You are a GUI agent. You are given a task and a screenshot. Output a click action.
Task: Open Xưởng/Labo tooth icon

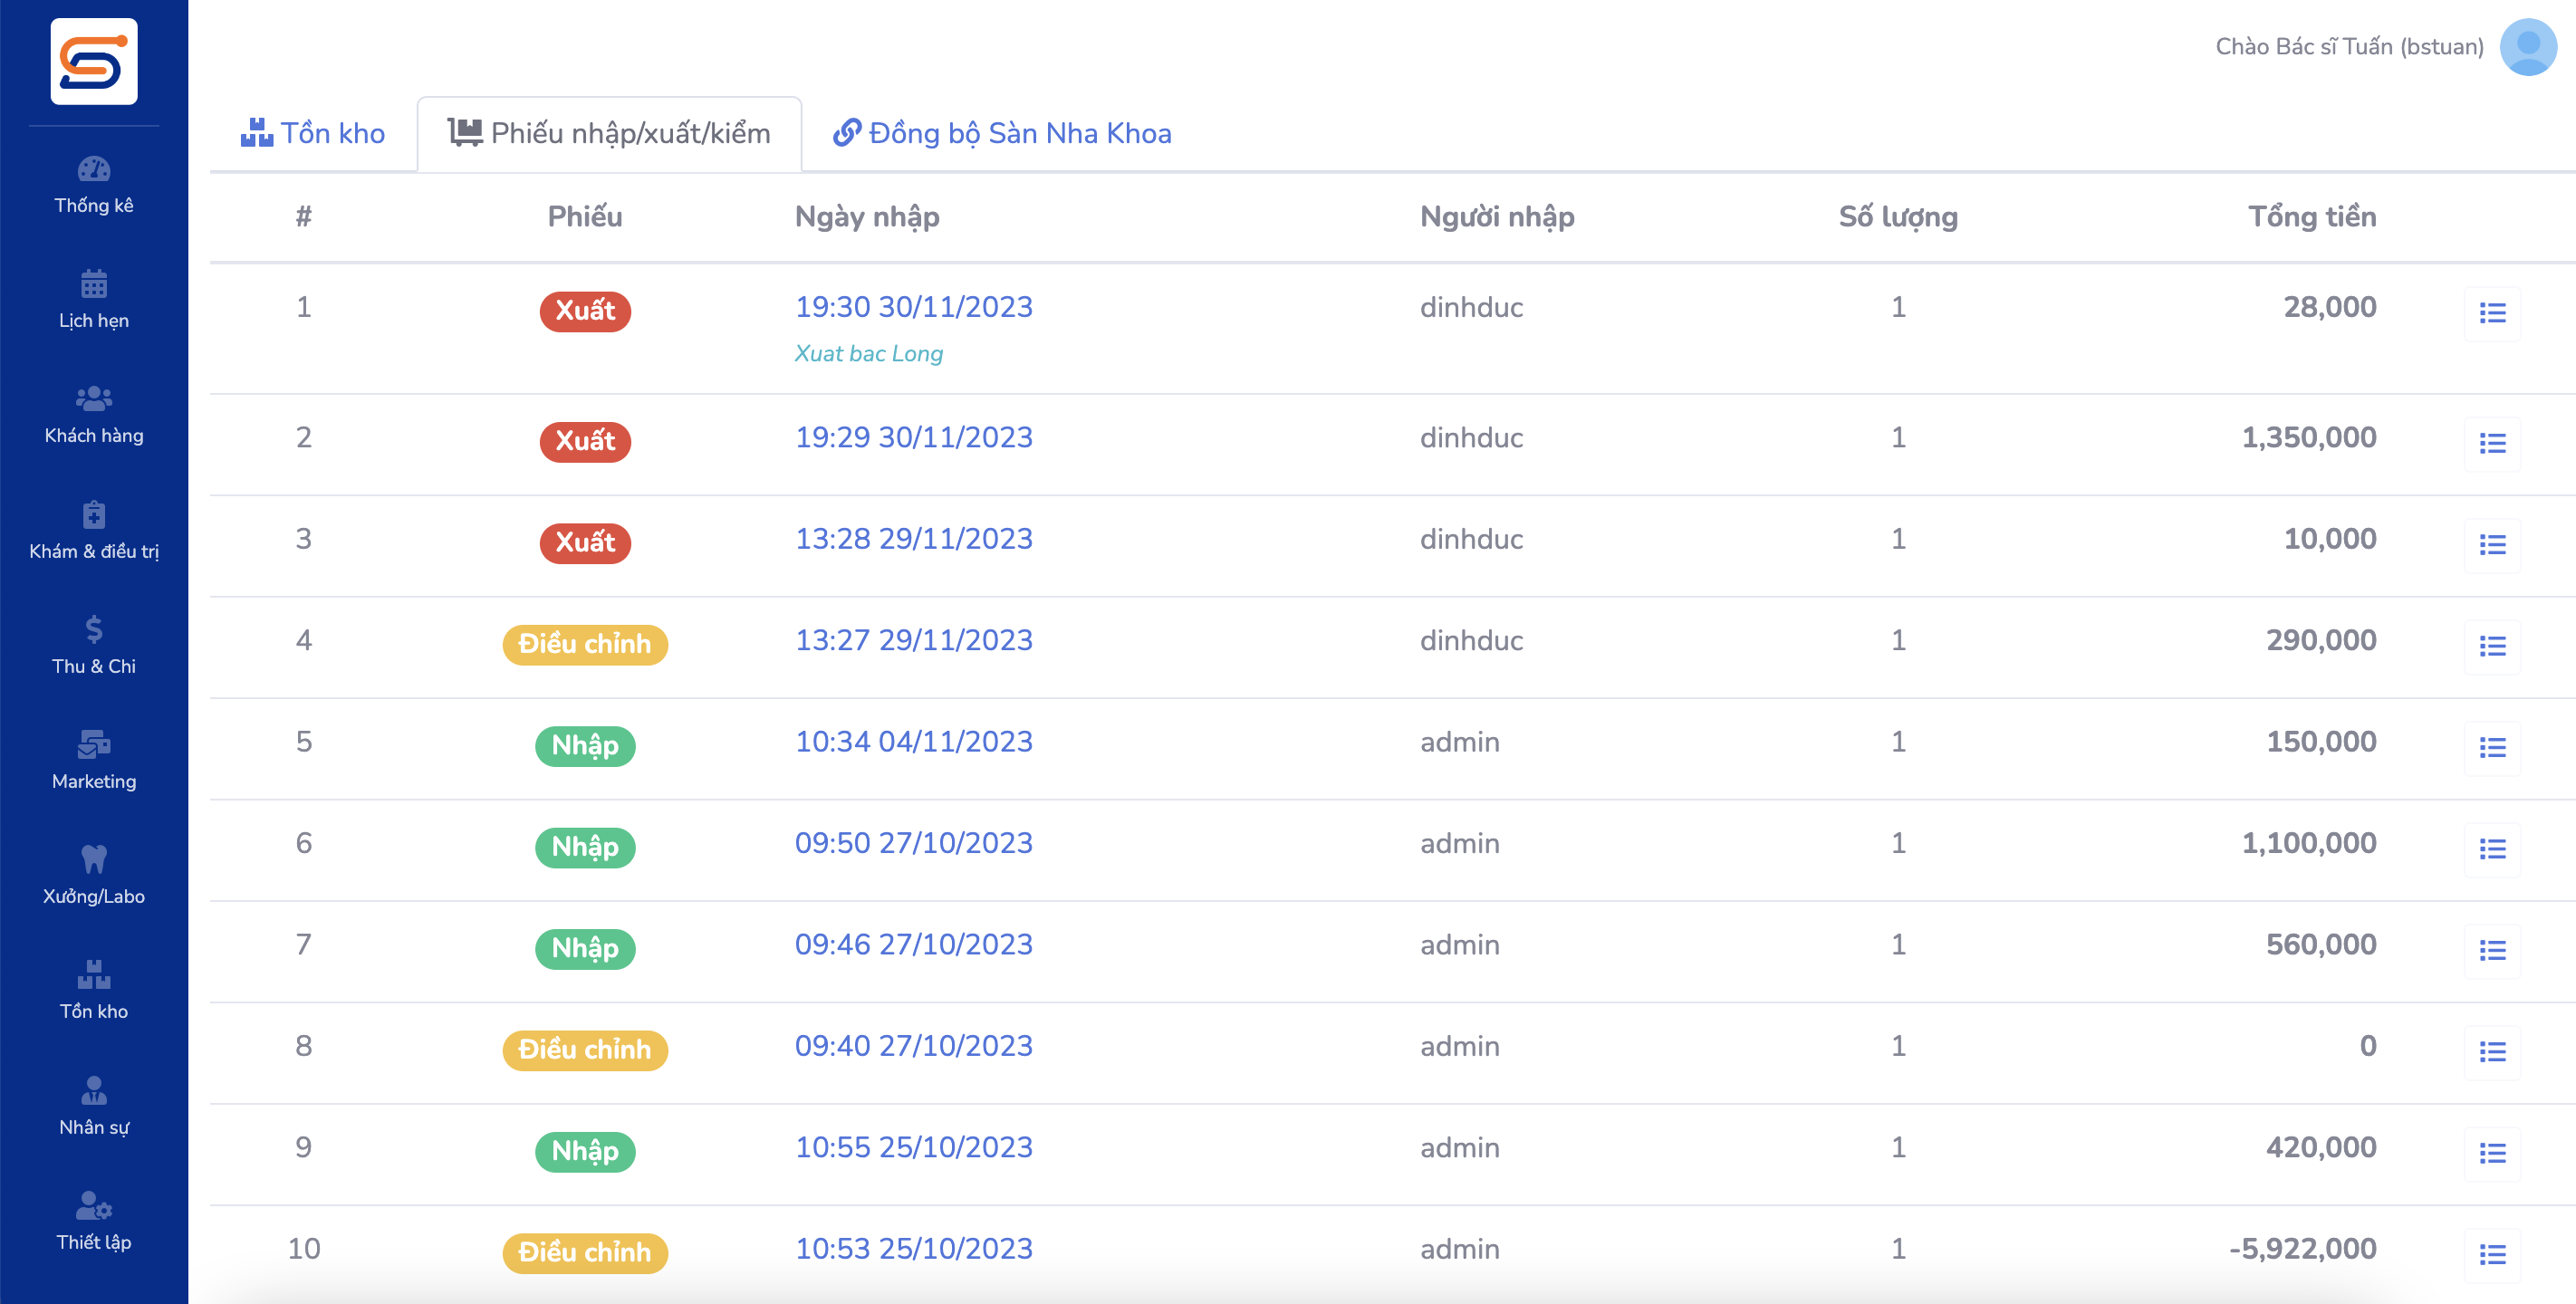tap(94, 860)
